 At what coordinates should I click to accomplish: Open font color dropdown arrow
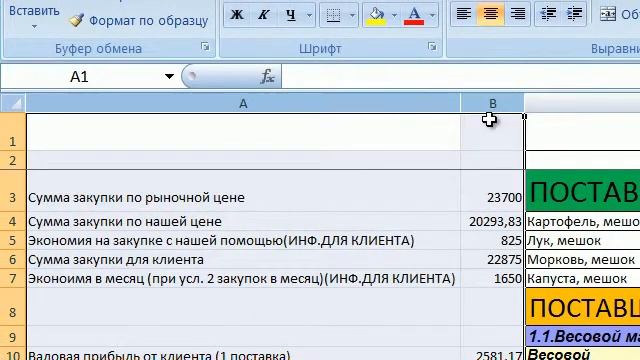click(433, 15)
